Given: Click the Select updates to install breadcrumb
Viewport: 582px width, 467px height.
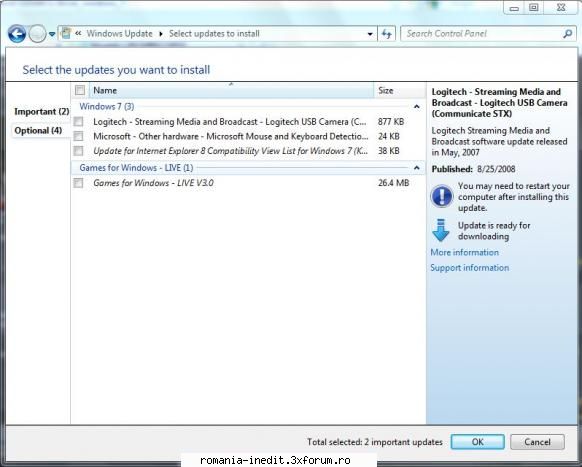Looking at the screenshot, I should point(214,34).
